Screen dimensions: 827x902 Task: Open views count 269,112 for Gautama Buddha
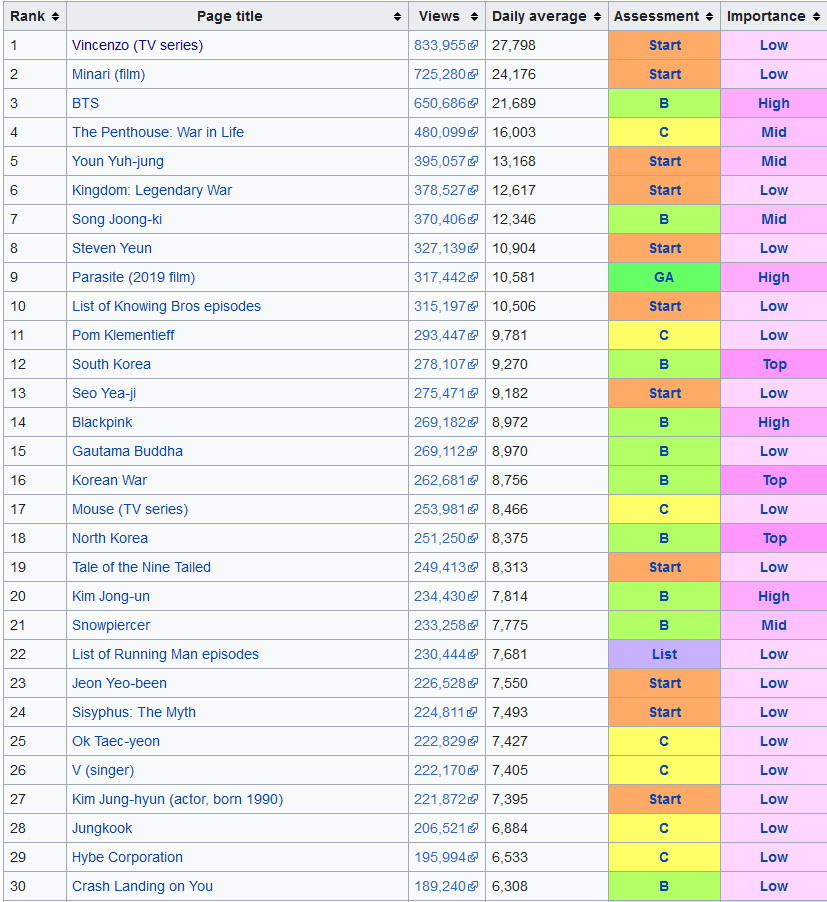tap(440, 452)
